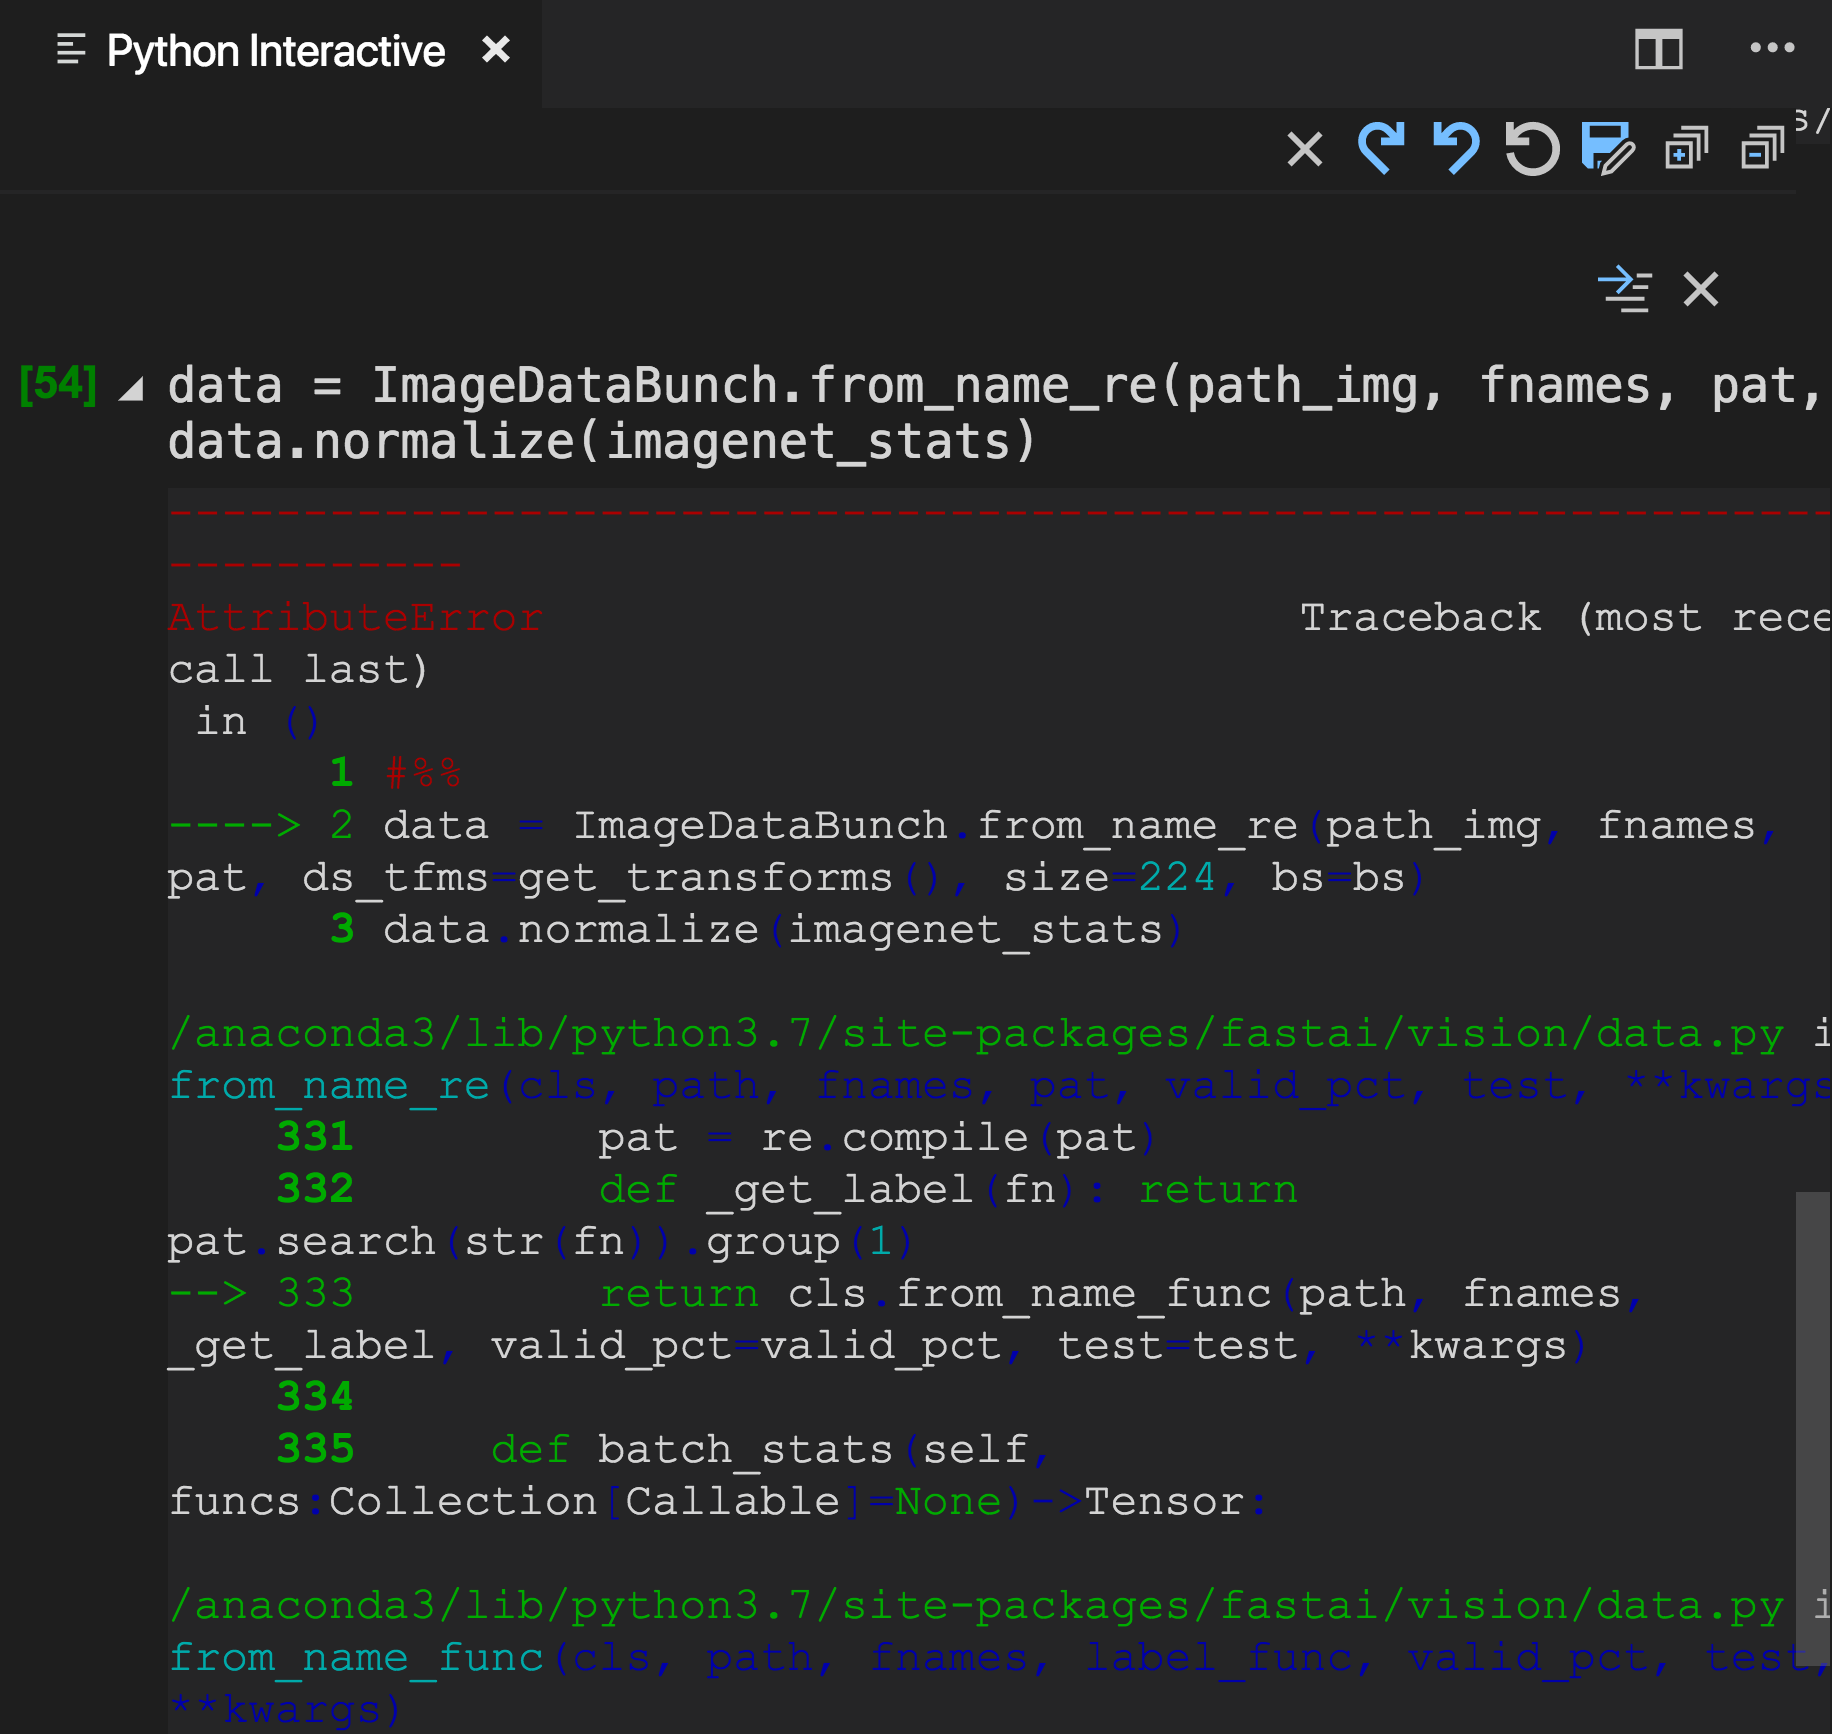Clear all cells with the X toolbar icon
This screenshot has height=1734, width=1832.
pos(1305,150)
